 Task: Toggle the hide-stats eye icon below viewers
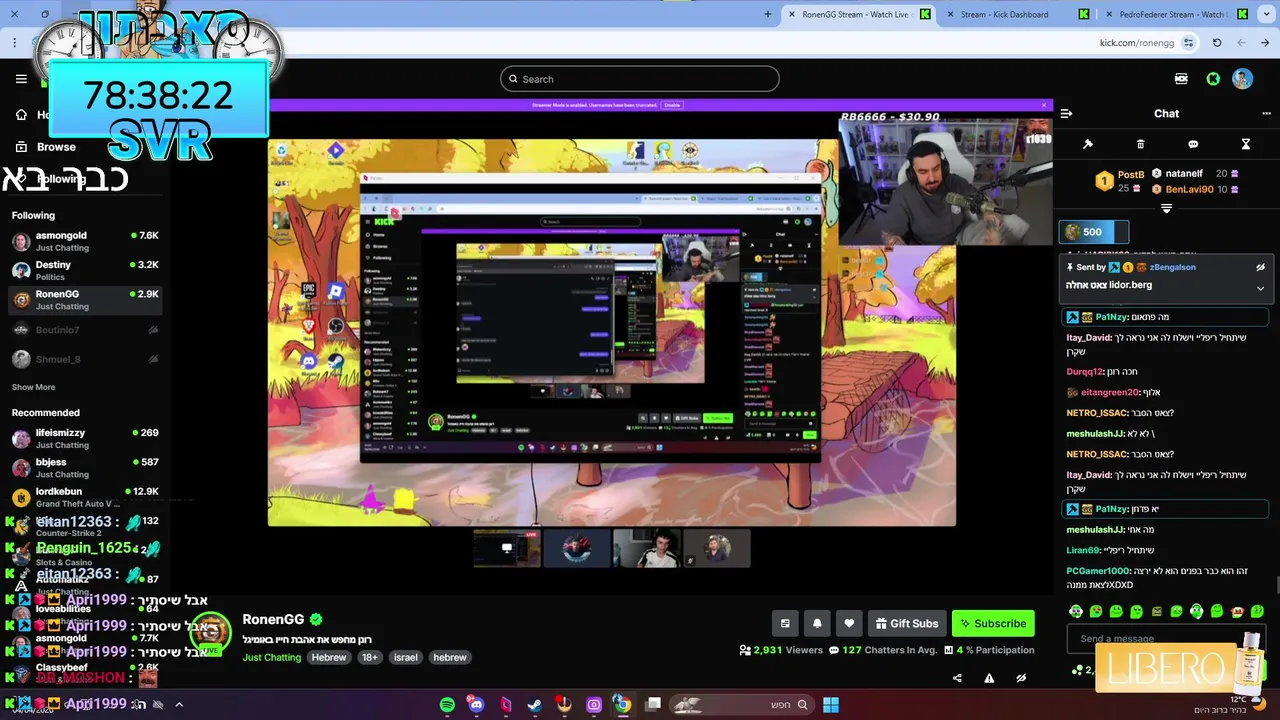click(1021, 678)
